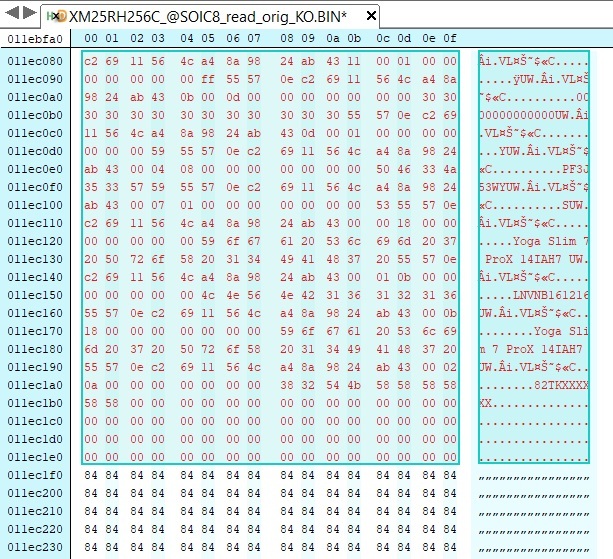Click byte 50 in row 011ec0e0

click(383, 169)
